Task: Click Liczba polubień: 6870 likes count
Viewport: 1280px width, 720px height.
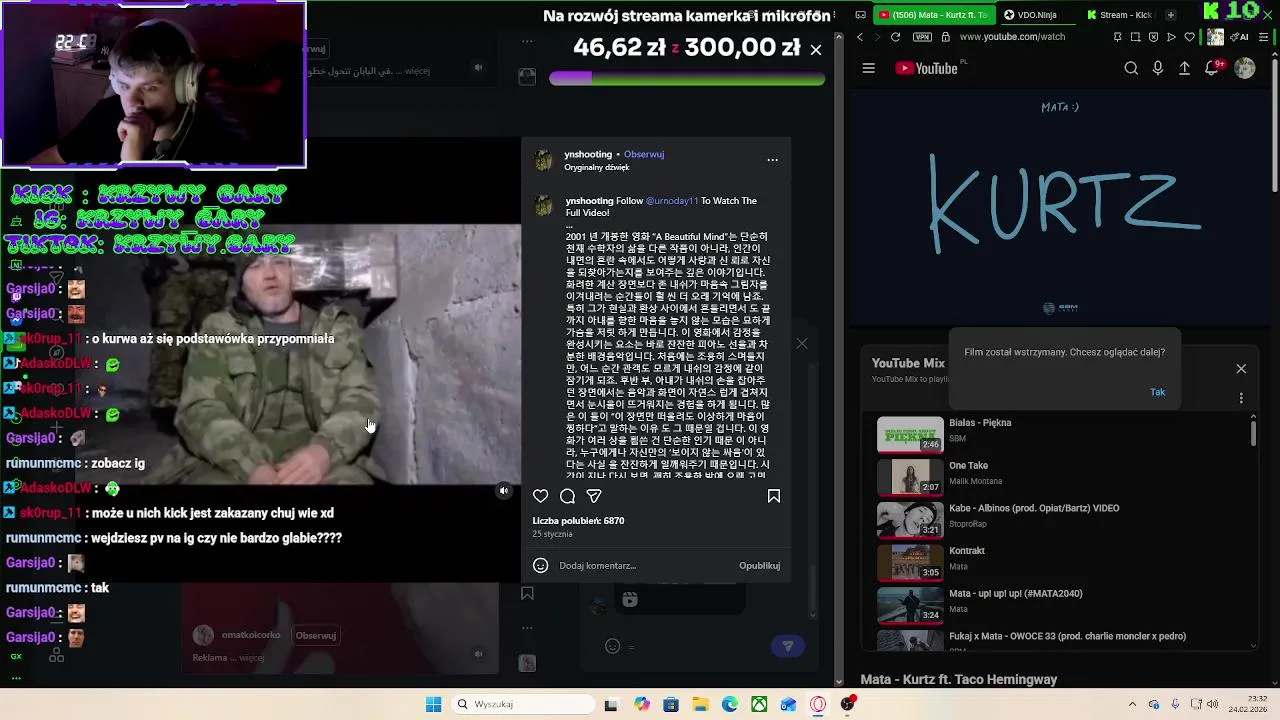Action: click(578, 521)
